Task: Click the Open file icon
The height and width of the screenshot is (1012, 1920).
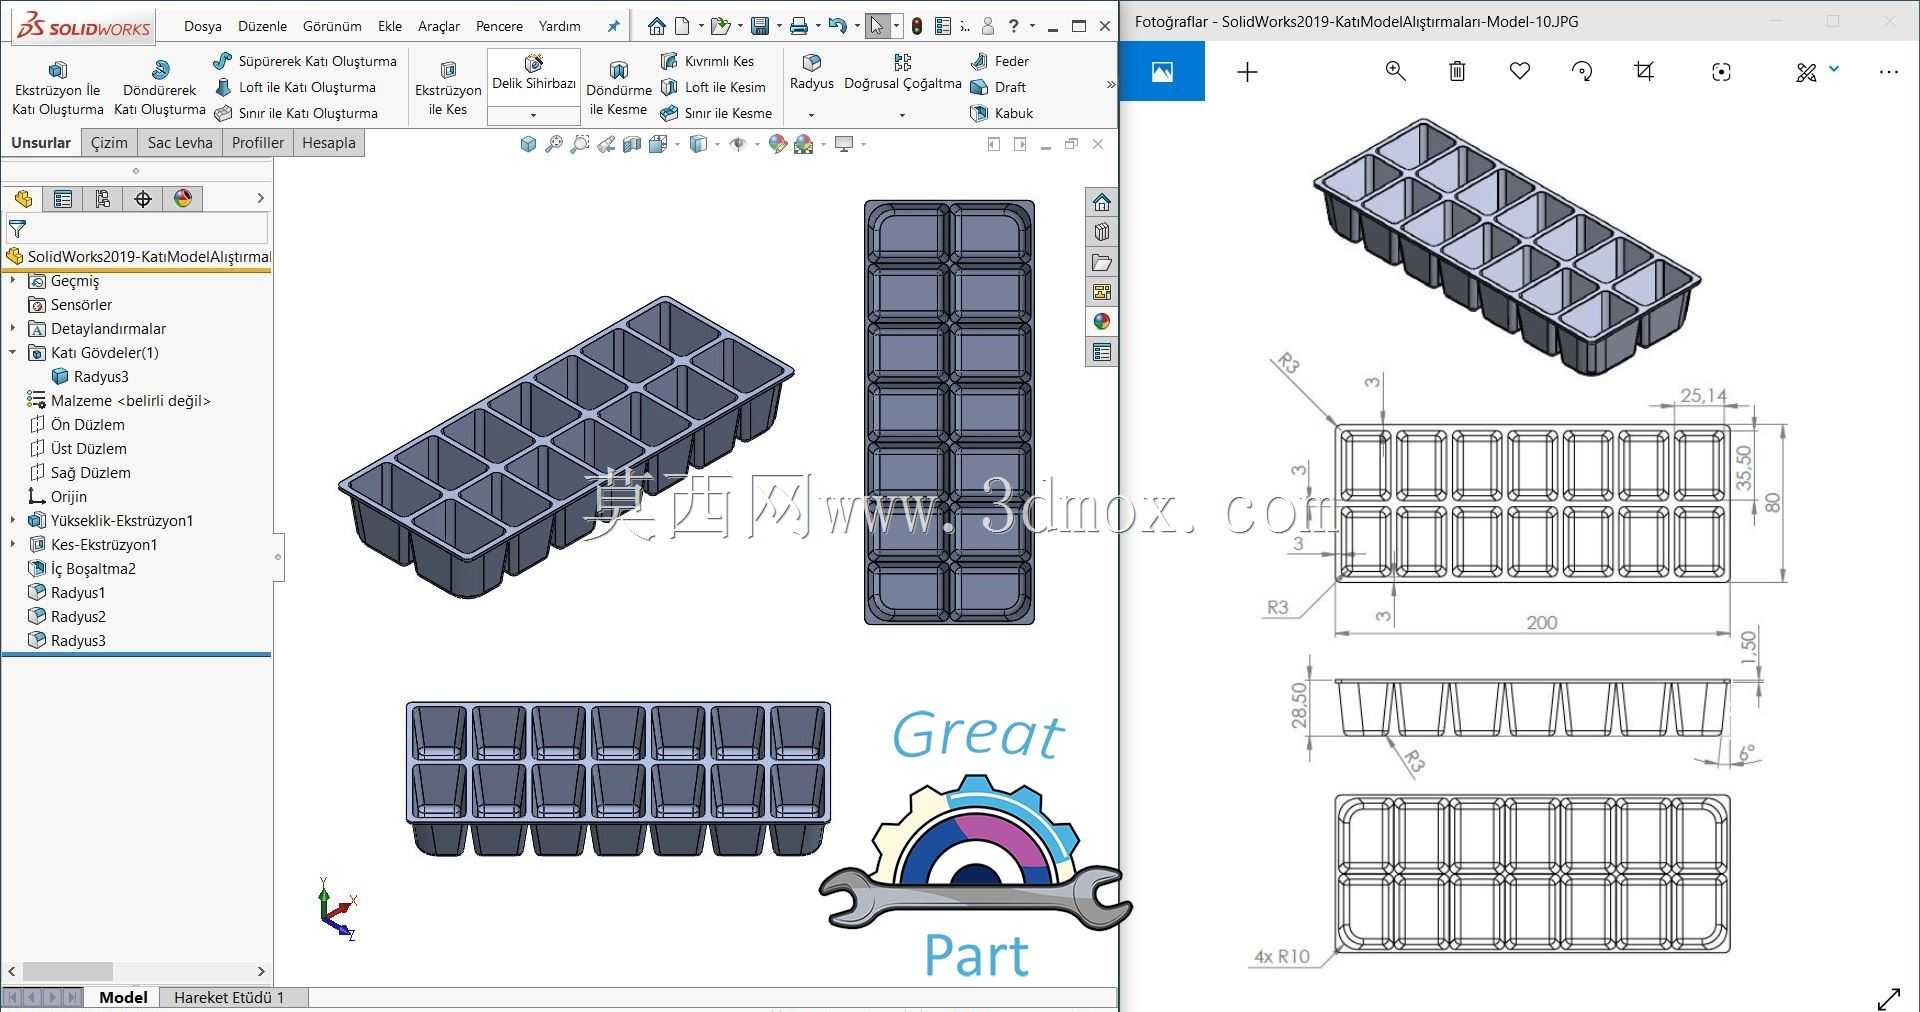Action: point(719,26)
